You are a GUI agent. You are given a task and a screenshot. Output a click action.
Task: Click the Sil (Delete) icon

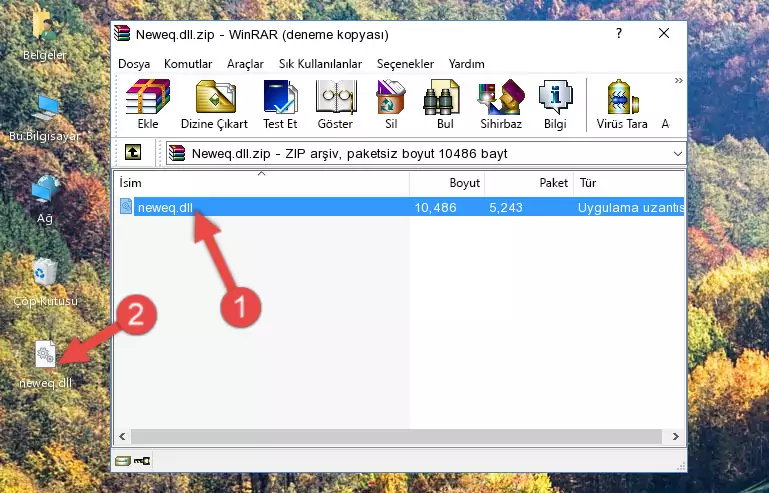click(391, 104)
